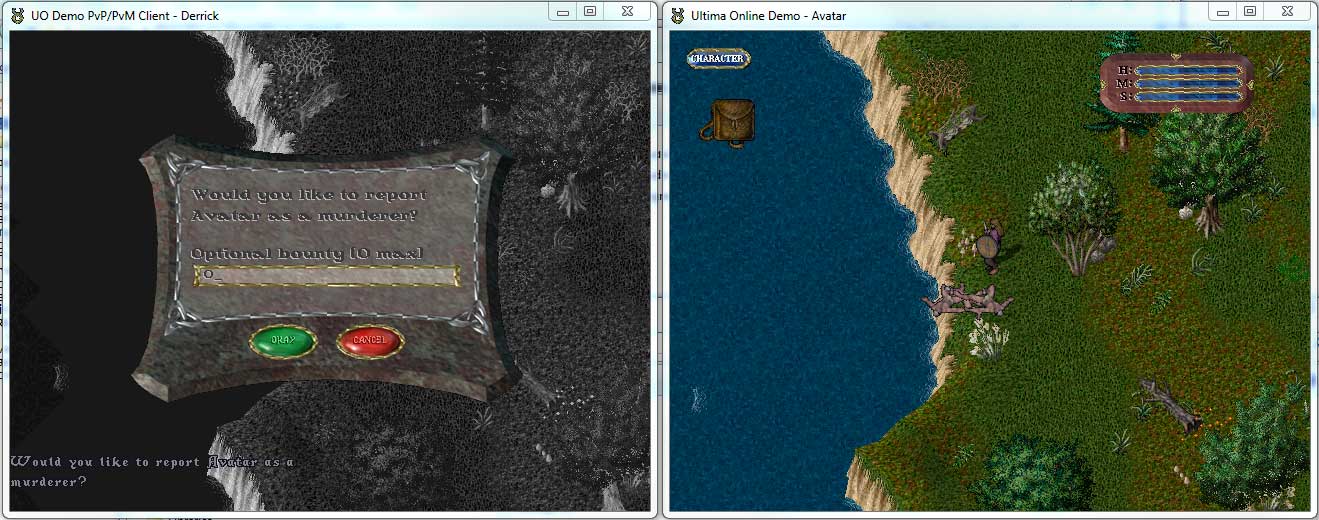Click the murderer report message in bottom-left journal

[150, 471]
